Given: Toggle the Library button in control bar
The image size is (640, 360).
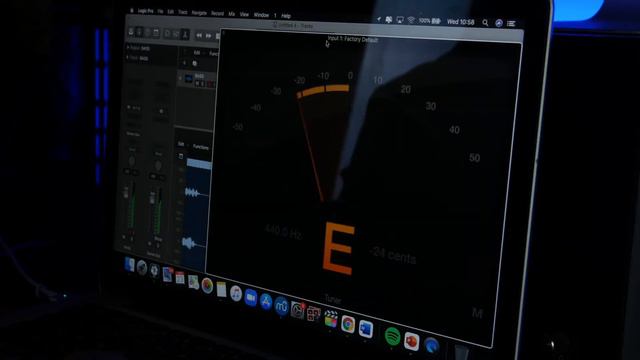Looking at the screenshot, I should 131,31.
